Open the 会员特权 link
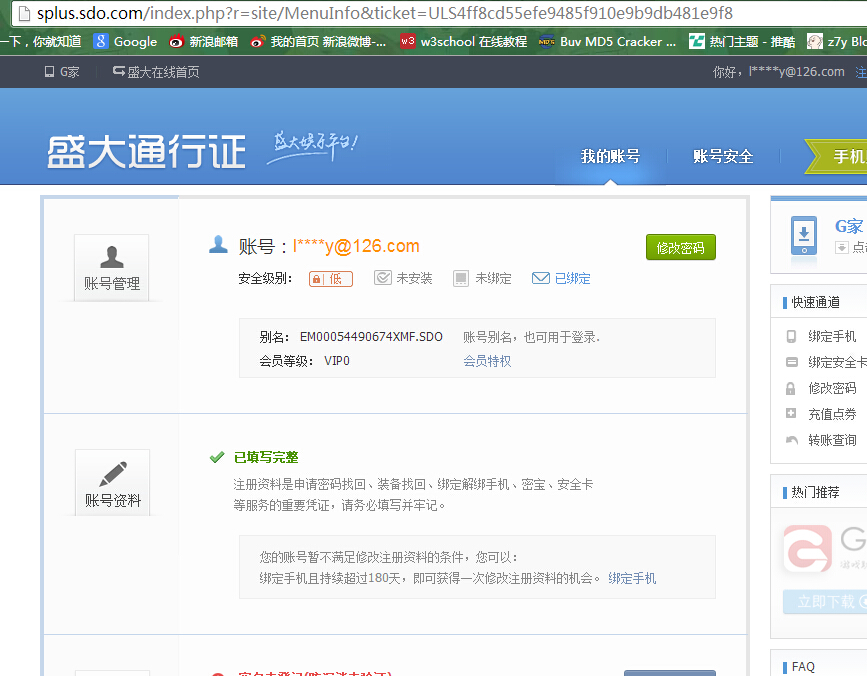867x676 pixels. tap(487, 361)
